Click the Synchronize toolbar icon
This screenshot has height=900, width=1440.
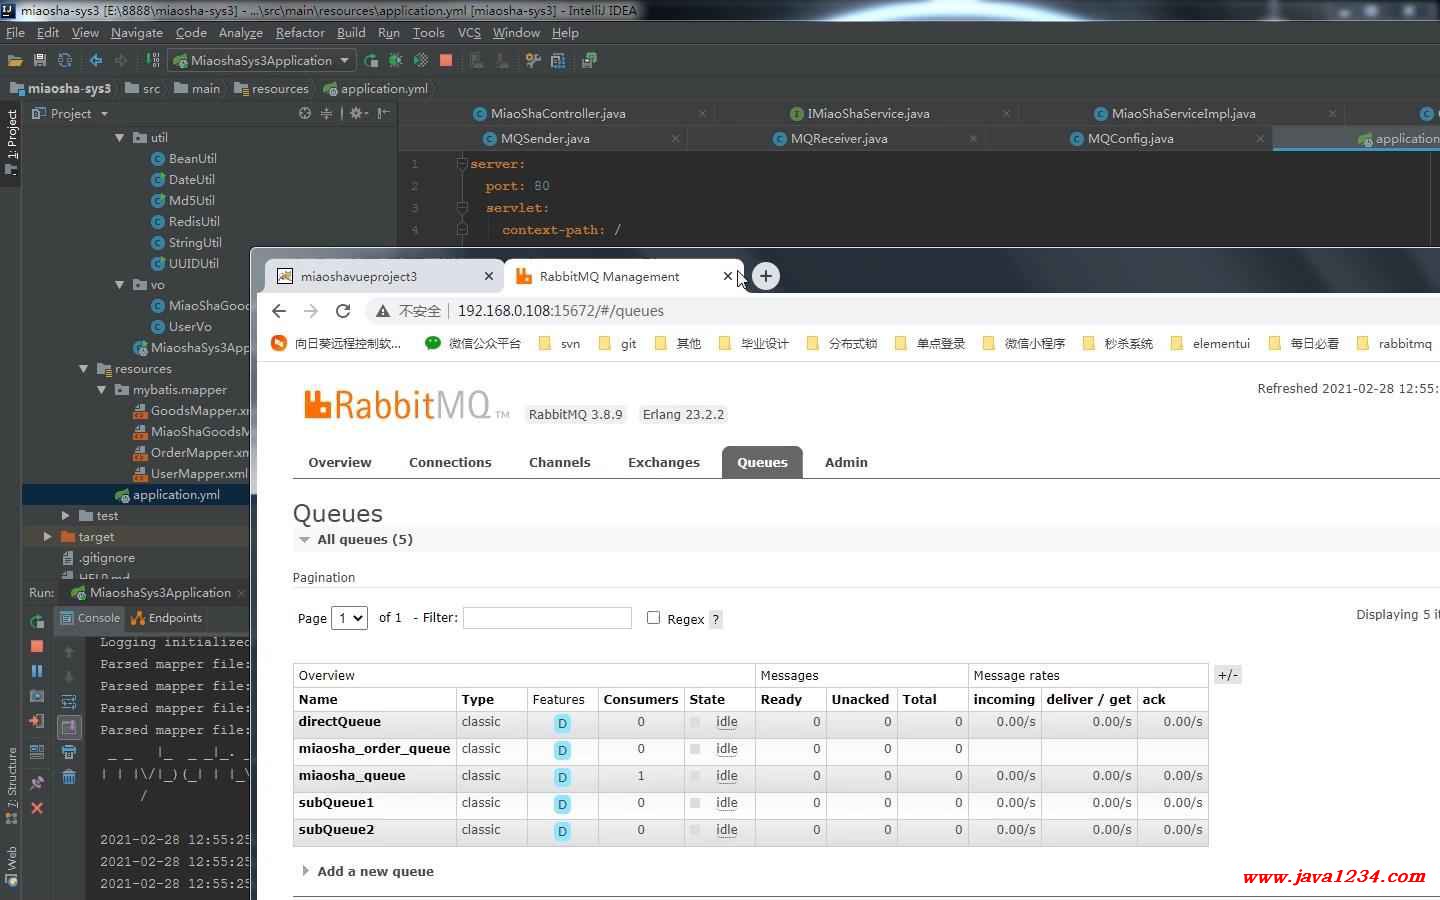65,61
